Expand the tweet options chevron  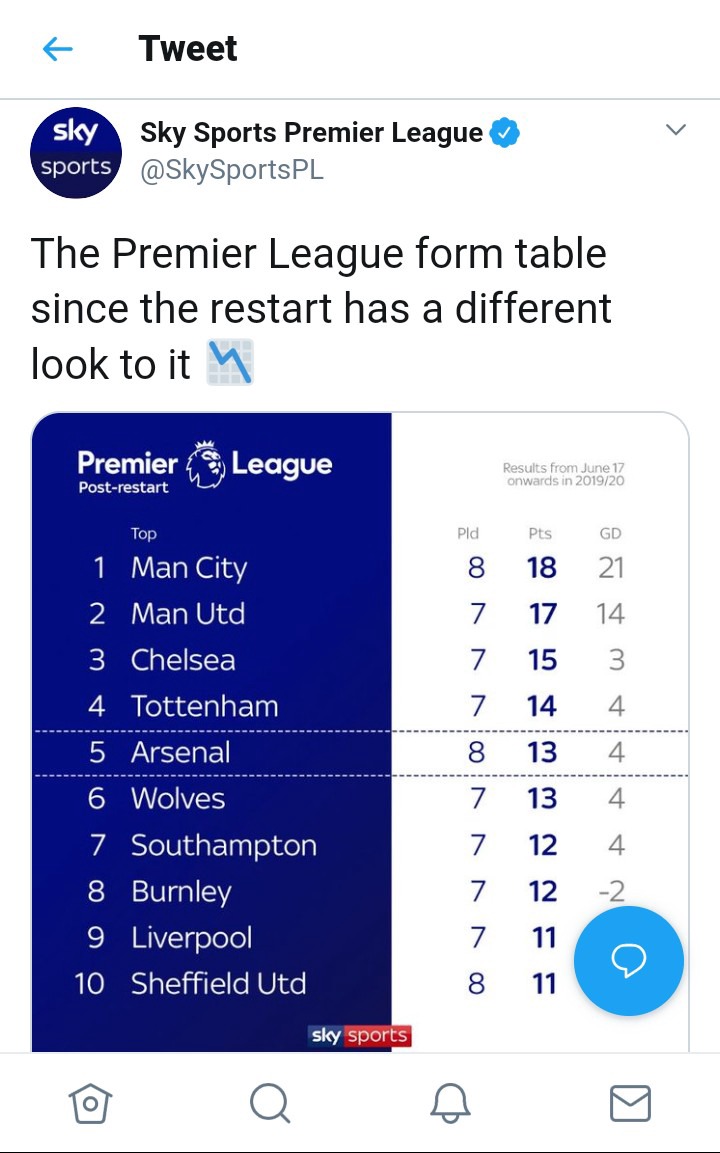[676, 130]
